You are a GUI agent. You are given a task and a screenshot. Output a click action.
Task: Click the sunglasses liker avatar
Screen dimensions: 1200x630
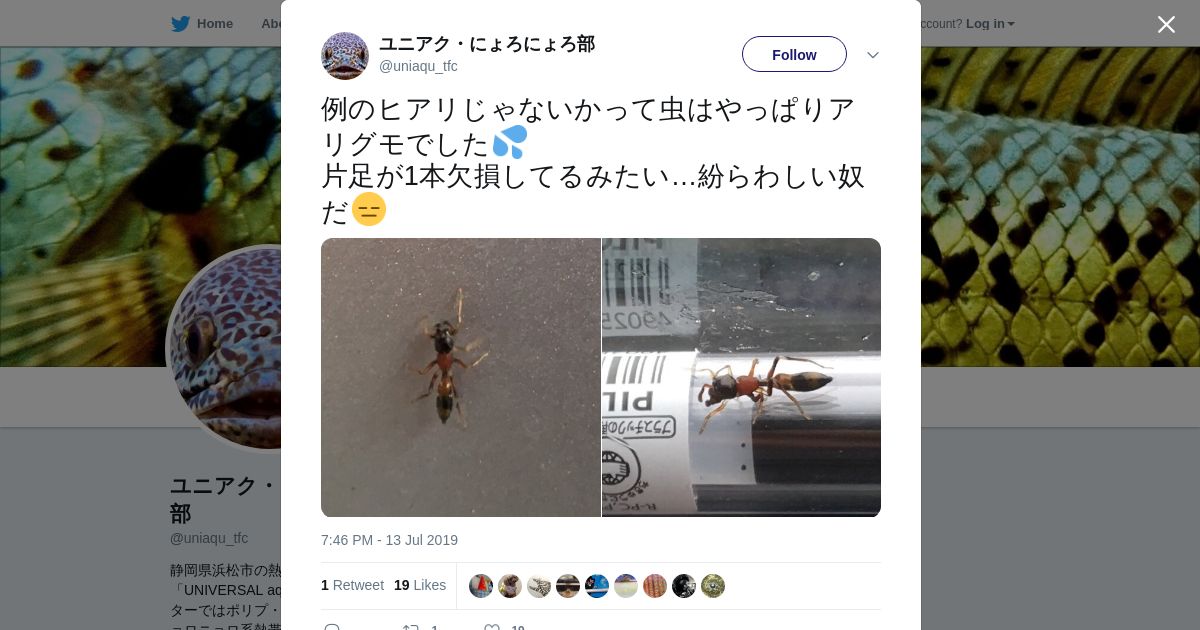[568, 586]
